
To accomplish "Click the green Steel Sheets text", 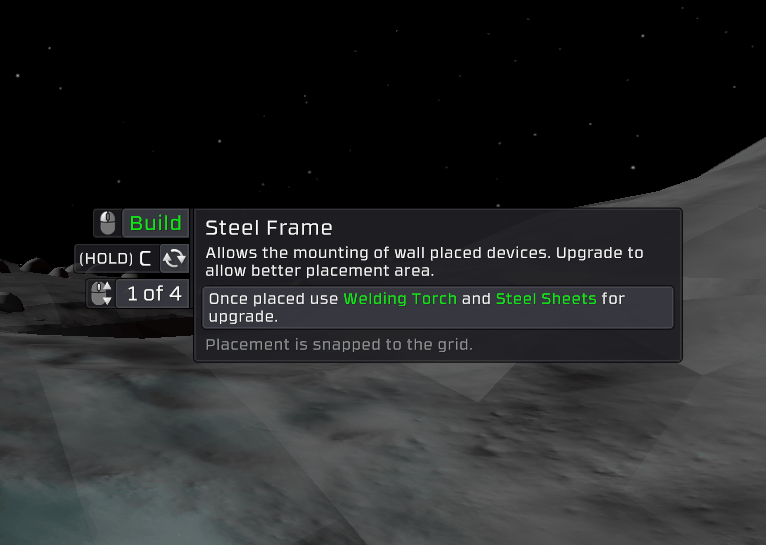I will pyautogui.click(x=546, y=298).
